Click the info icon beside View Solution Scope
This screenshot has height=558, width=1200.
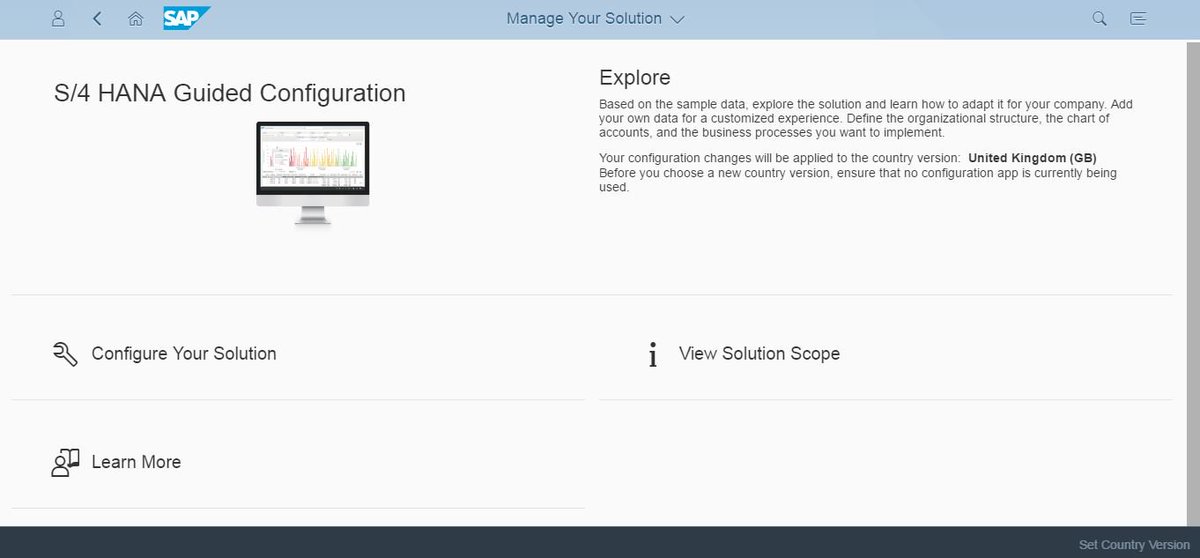(653, 354)
